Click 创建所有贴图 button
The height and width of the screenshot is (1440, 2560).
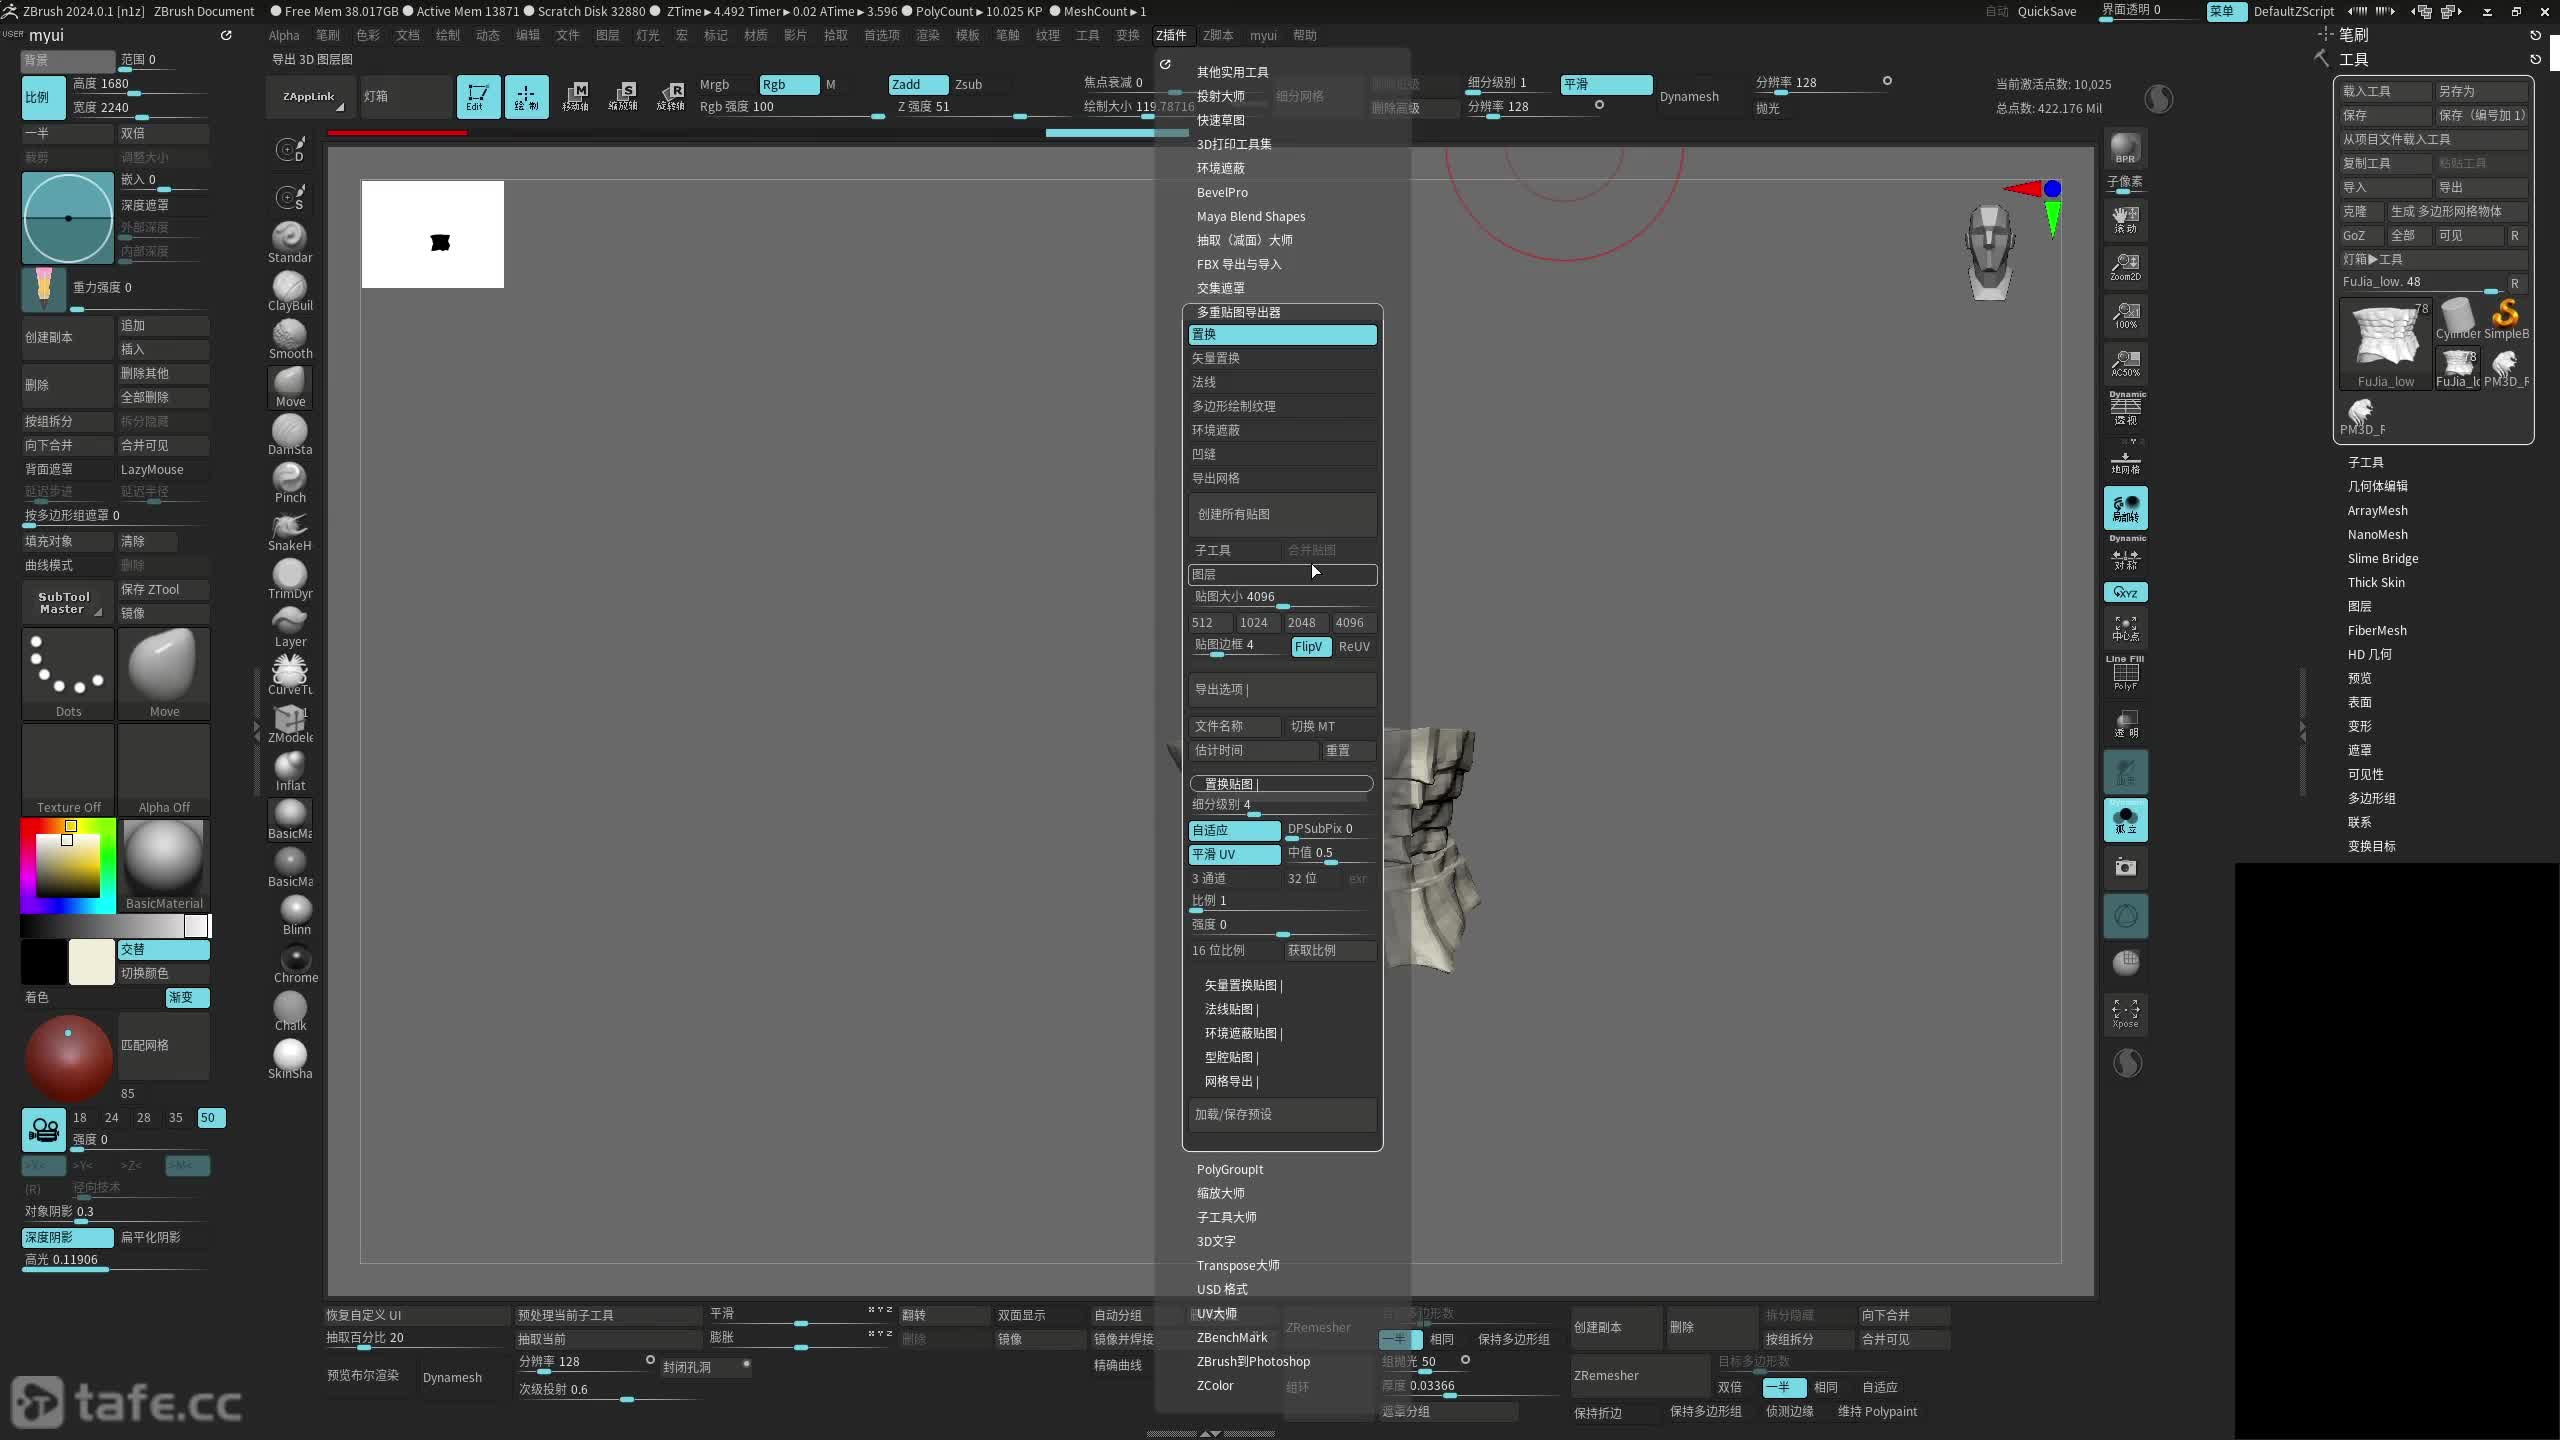point(1281,514)
